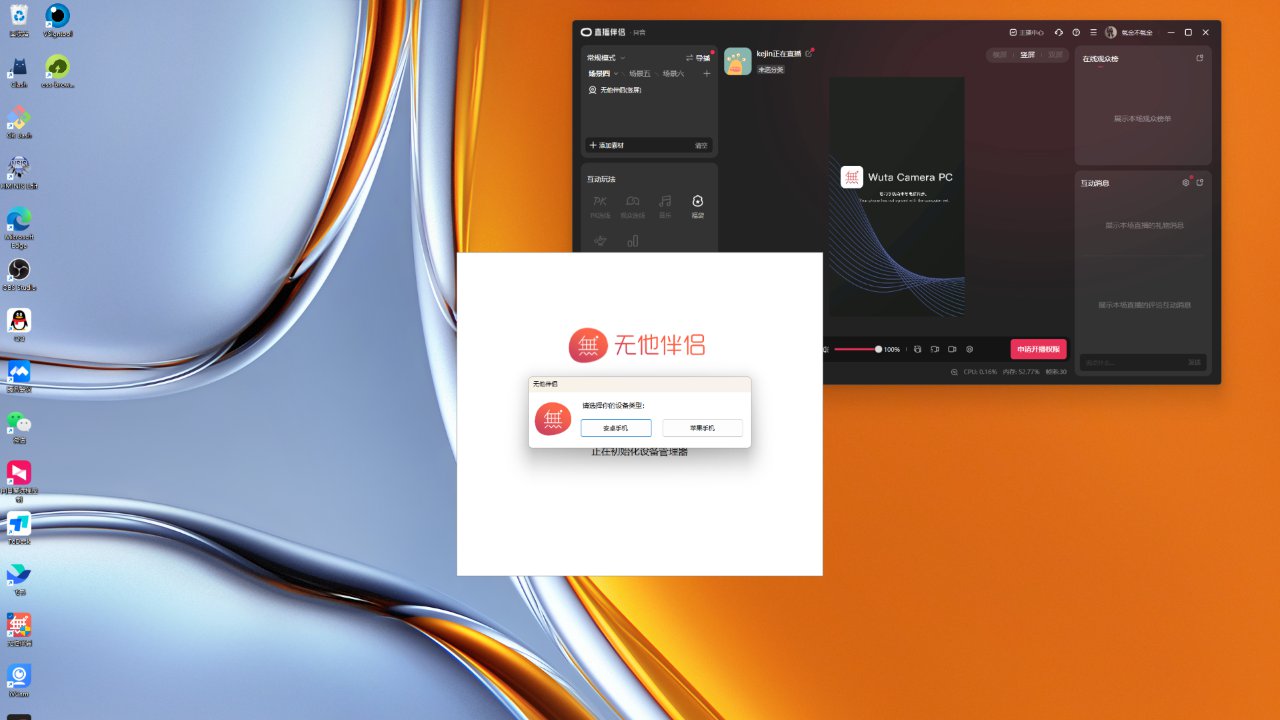Open the 音乐 music feature
The height and width of the screenshot is (720, 1280).
(665, 207)
